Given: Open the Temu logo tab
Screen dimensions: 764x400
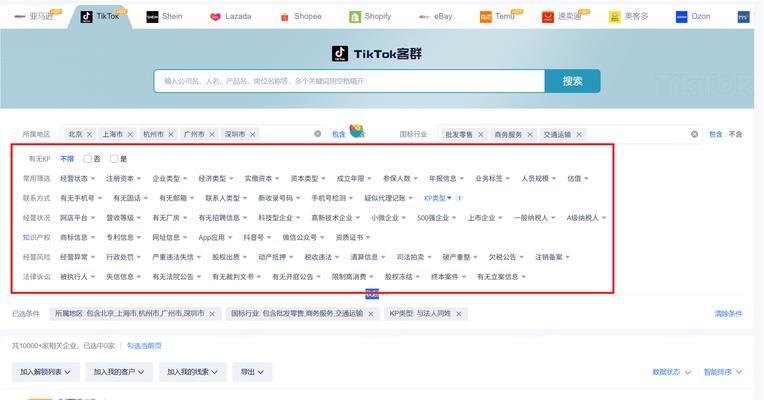Looking at the screenshot, I should [486, 17].
